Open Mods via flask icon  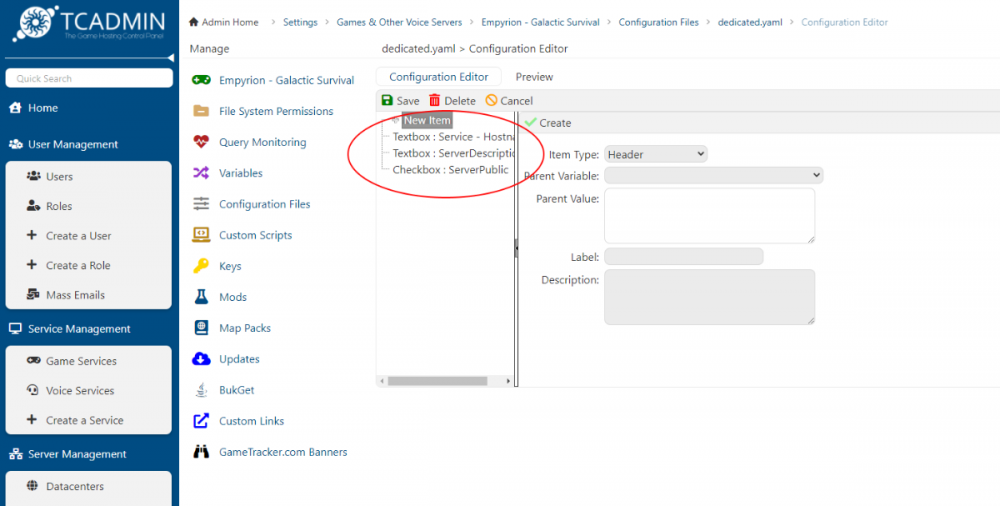(x=201, y=297)
